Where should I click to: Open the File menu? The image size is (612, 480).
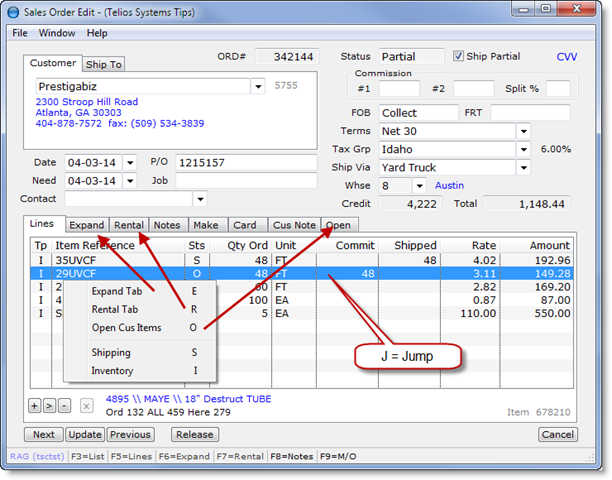pos(20,33)
